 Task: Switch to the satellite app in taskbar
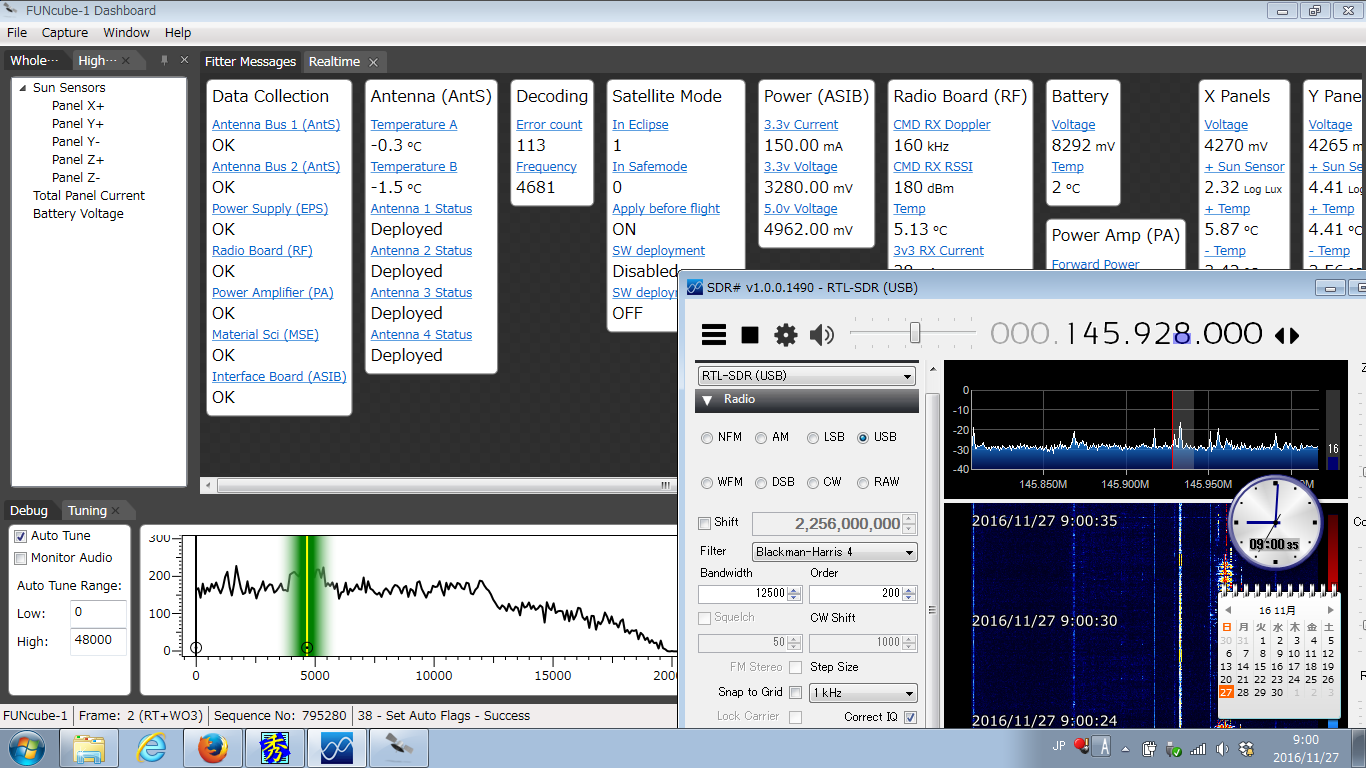(398, 748)
